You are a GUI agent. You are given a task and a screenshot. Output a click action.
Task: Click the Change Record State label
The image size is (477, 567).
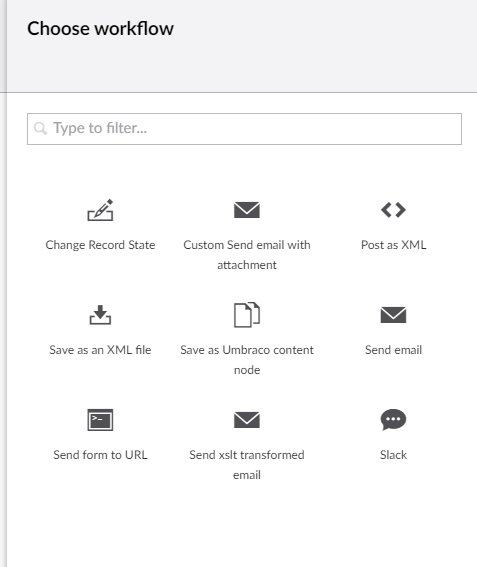click(x=100, y=245)
